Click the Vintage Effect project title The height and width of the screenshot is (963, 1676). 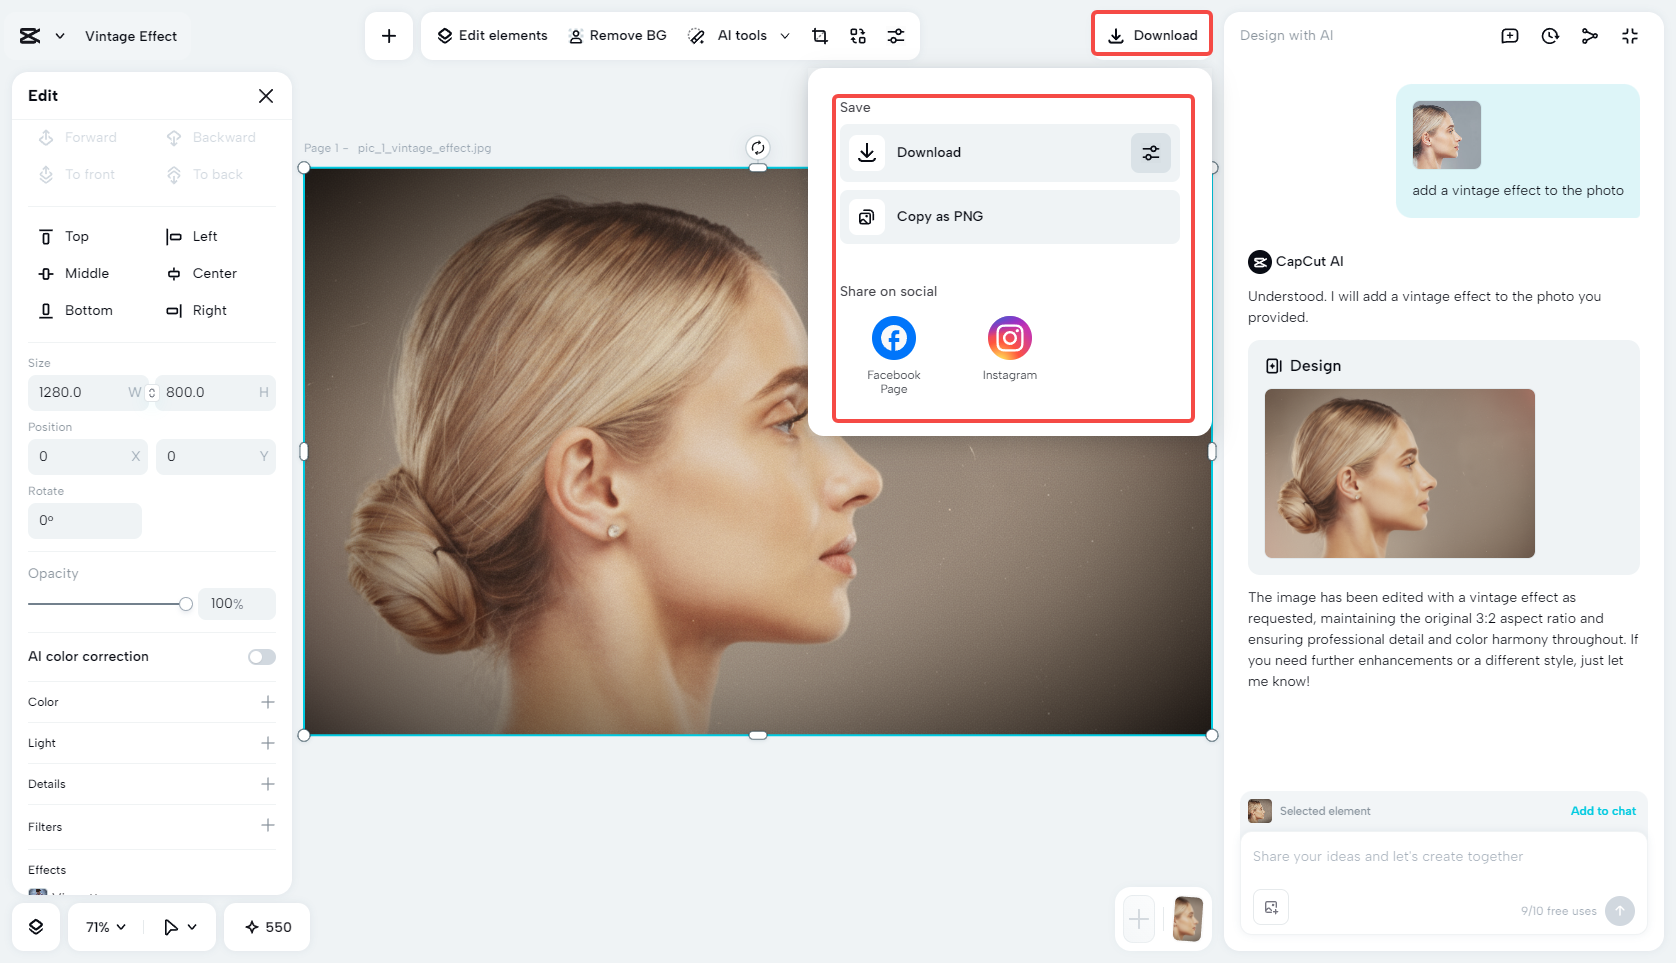point(131,36)
